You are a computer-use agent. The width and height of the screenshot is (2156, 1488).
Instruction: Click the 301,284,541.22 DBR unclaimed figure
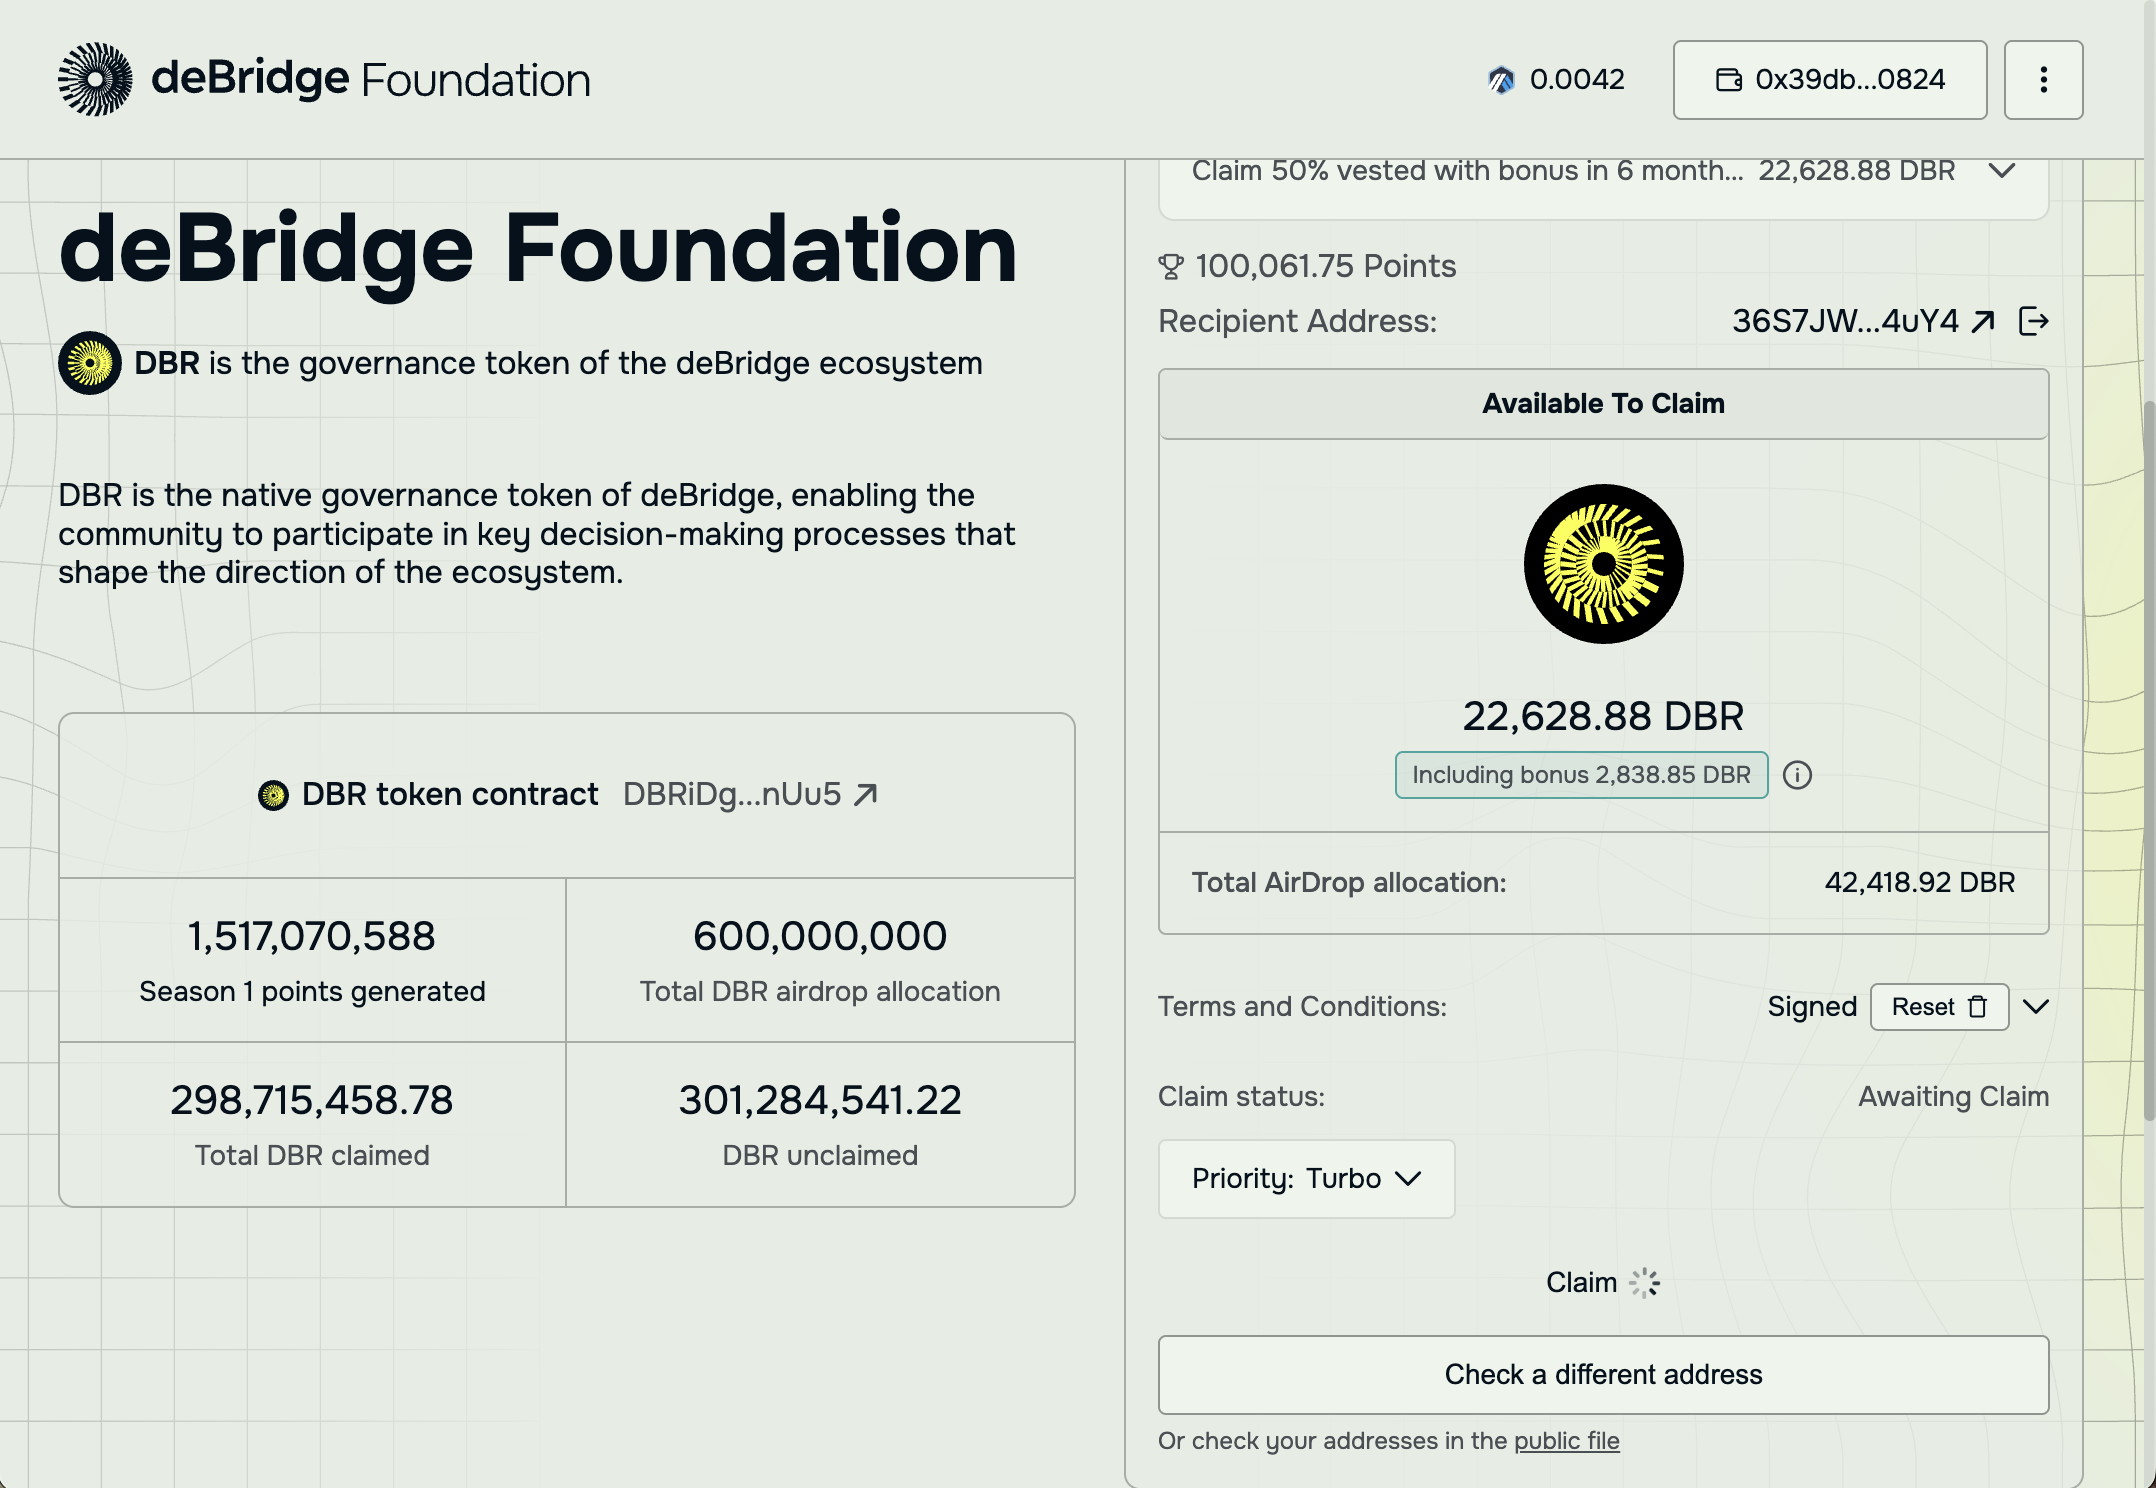point(819,1100)
